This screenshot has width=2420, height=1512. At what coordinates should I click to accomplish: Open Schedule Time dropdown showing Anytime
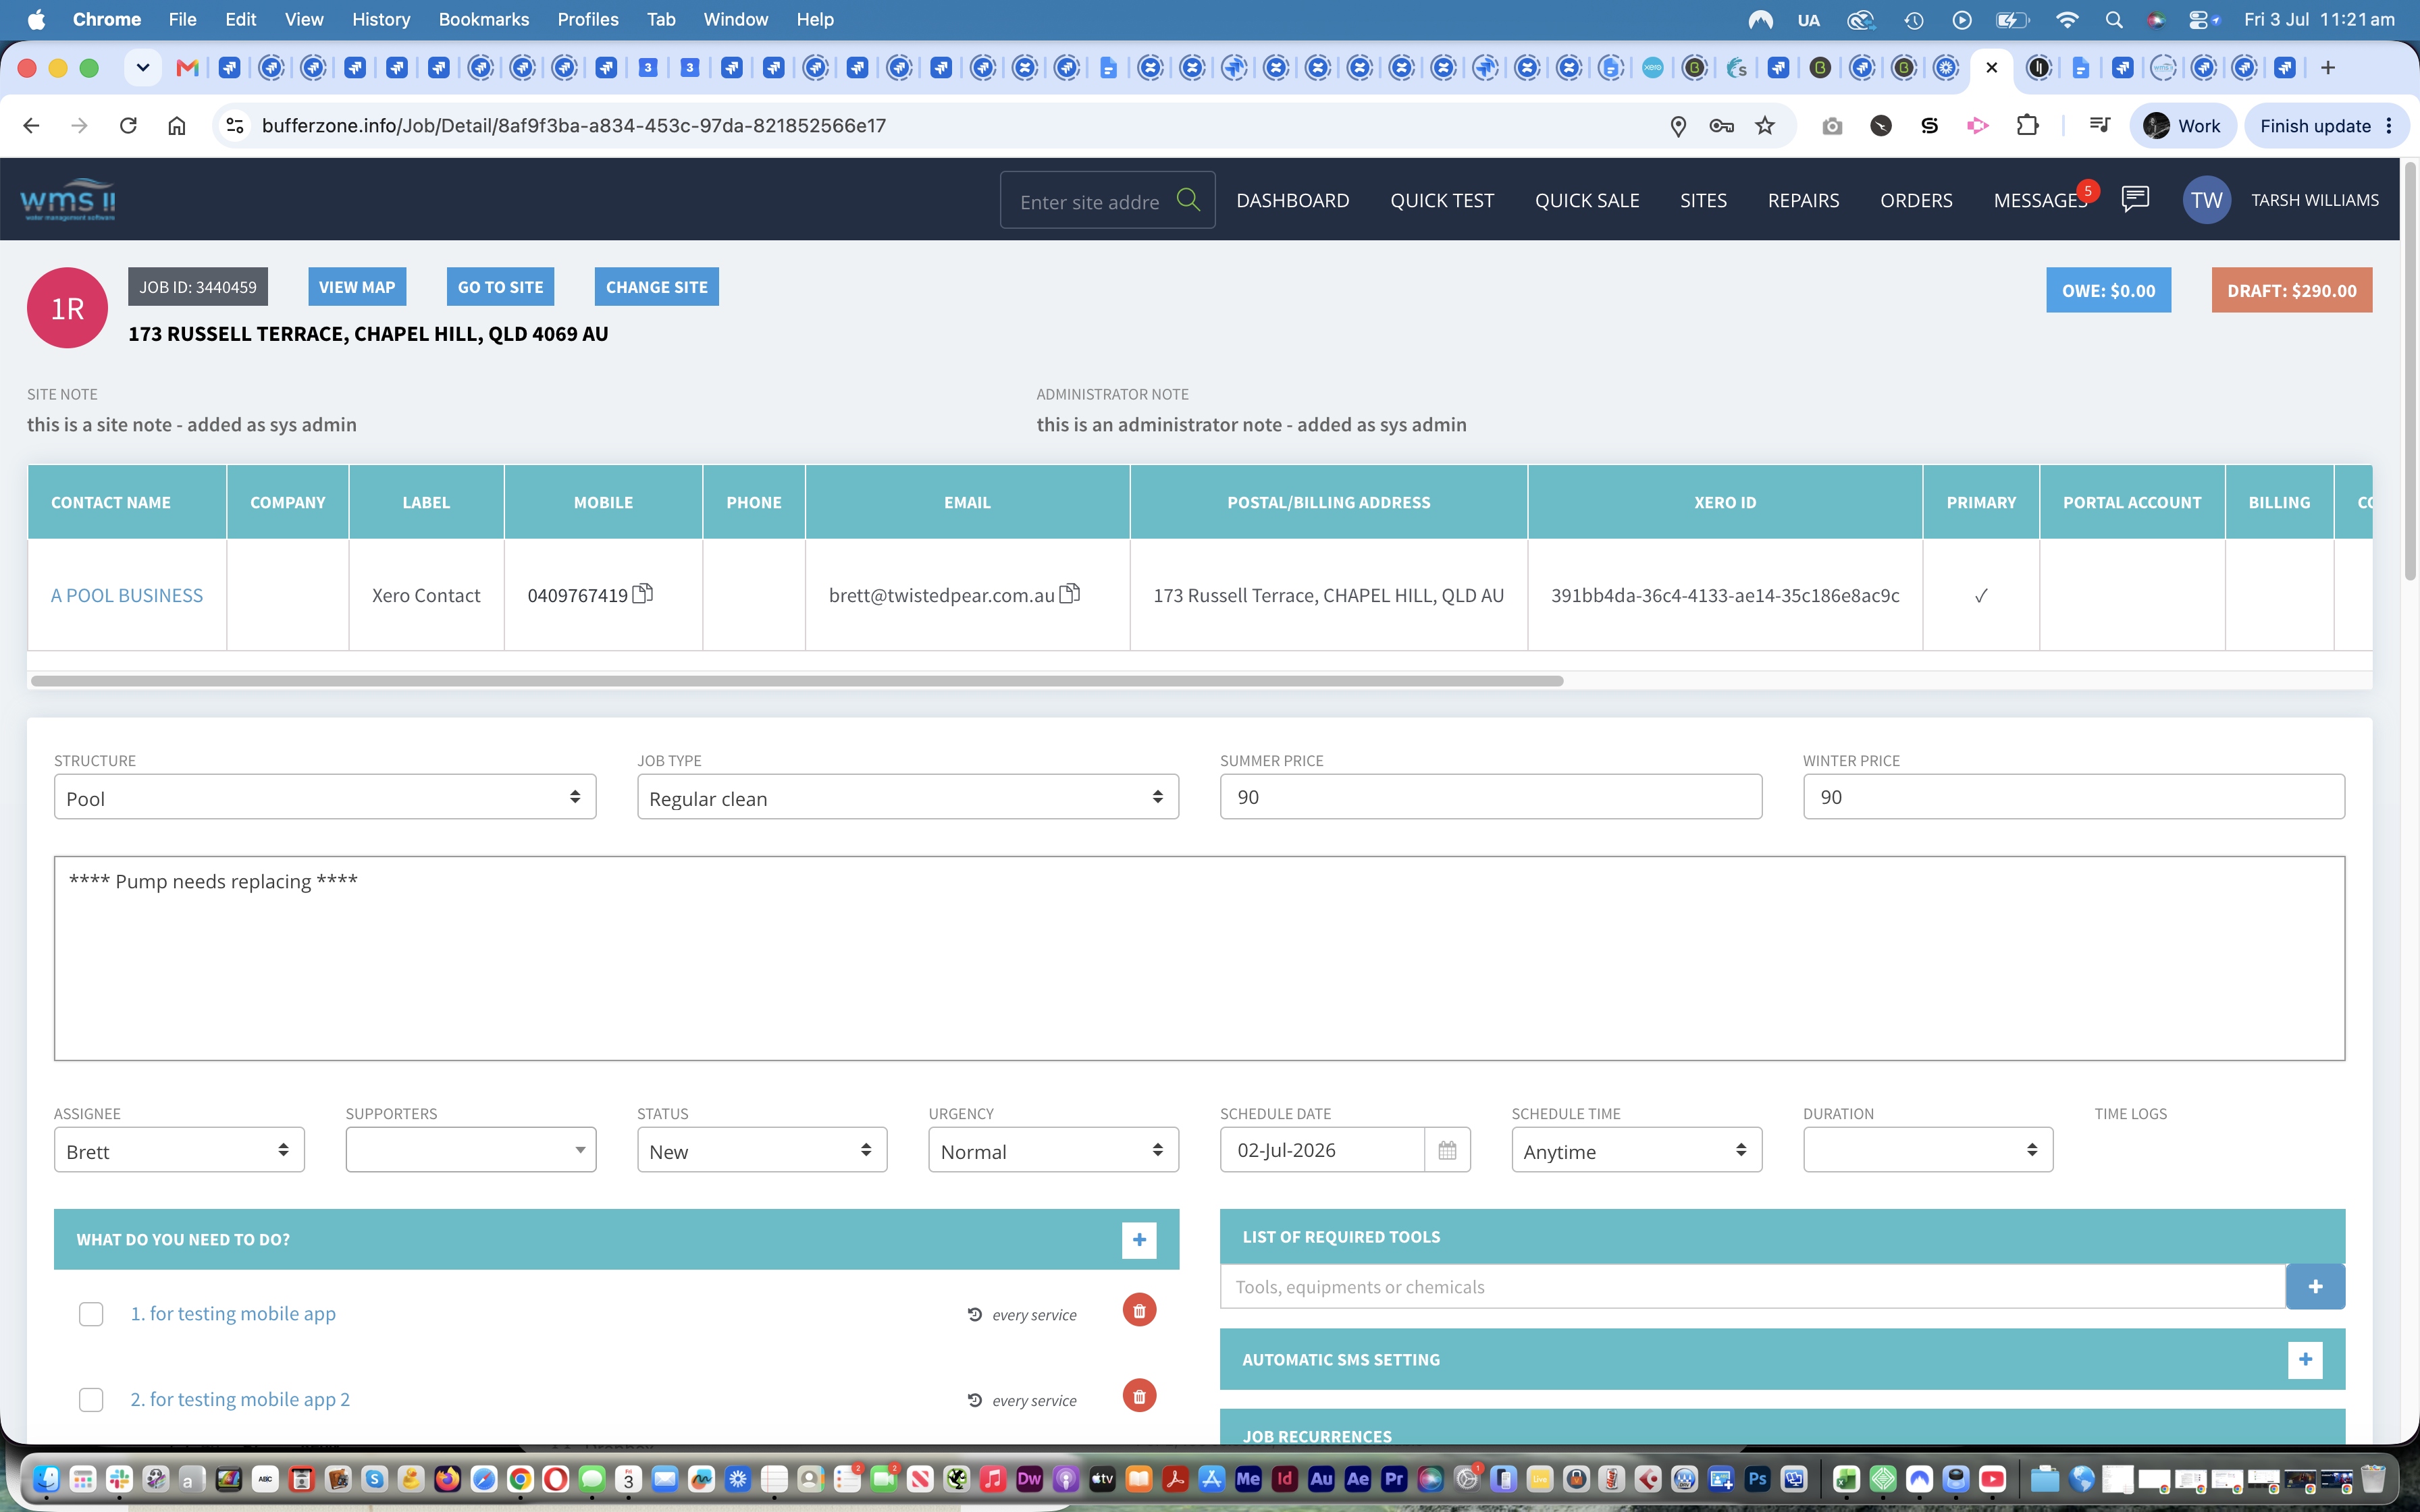1636,1150
